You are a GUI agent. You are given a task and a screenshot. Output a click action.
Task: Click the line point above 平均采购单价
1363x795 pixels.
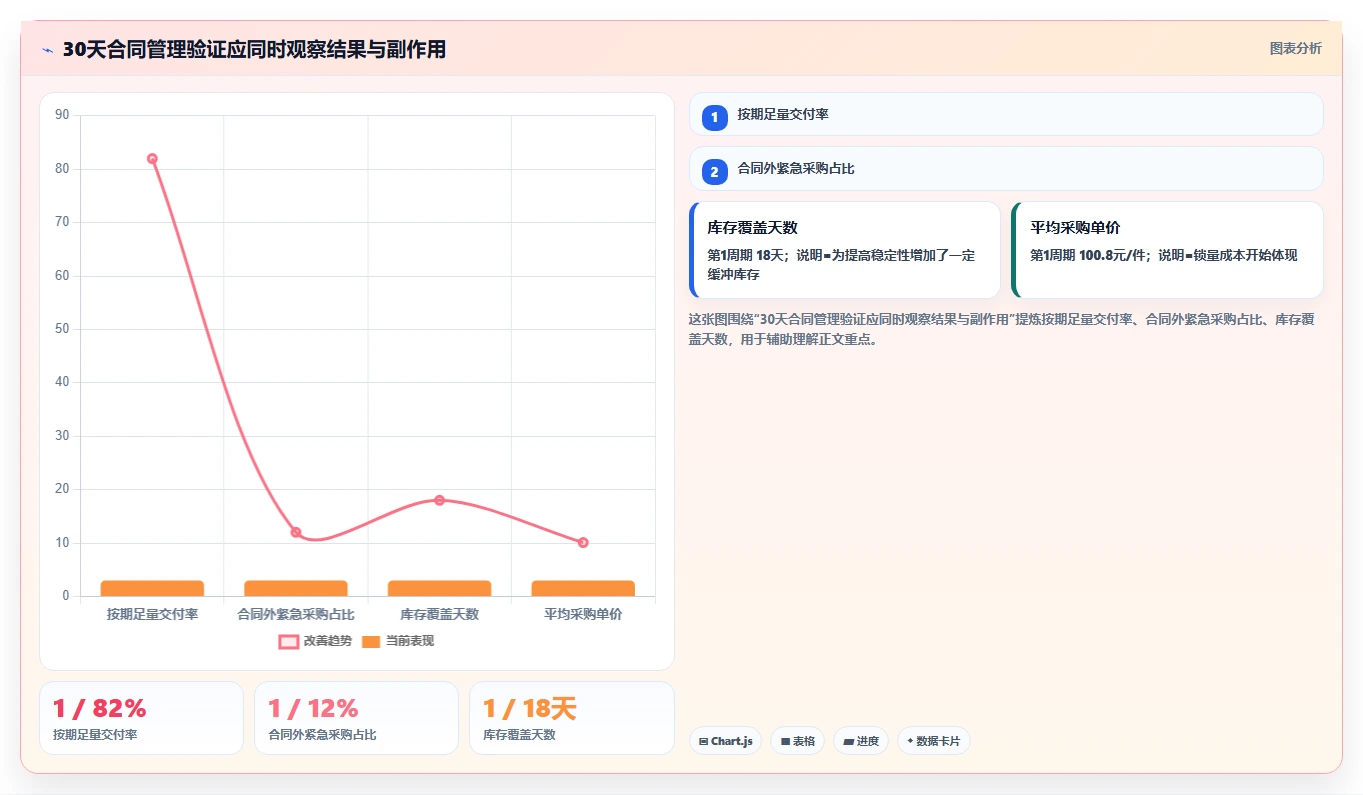tap(583, 543)
